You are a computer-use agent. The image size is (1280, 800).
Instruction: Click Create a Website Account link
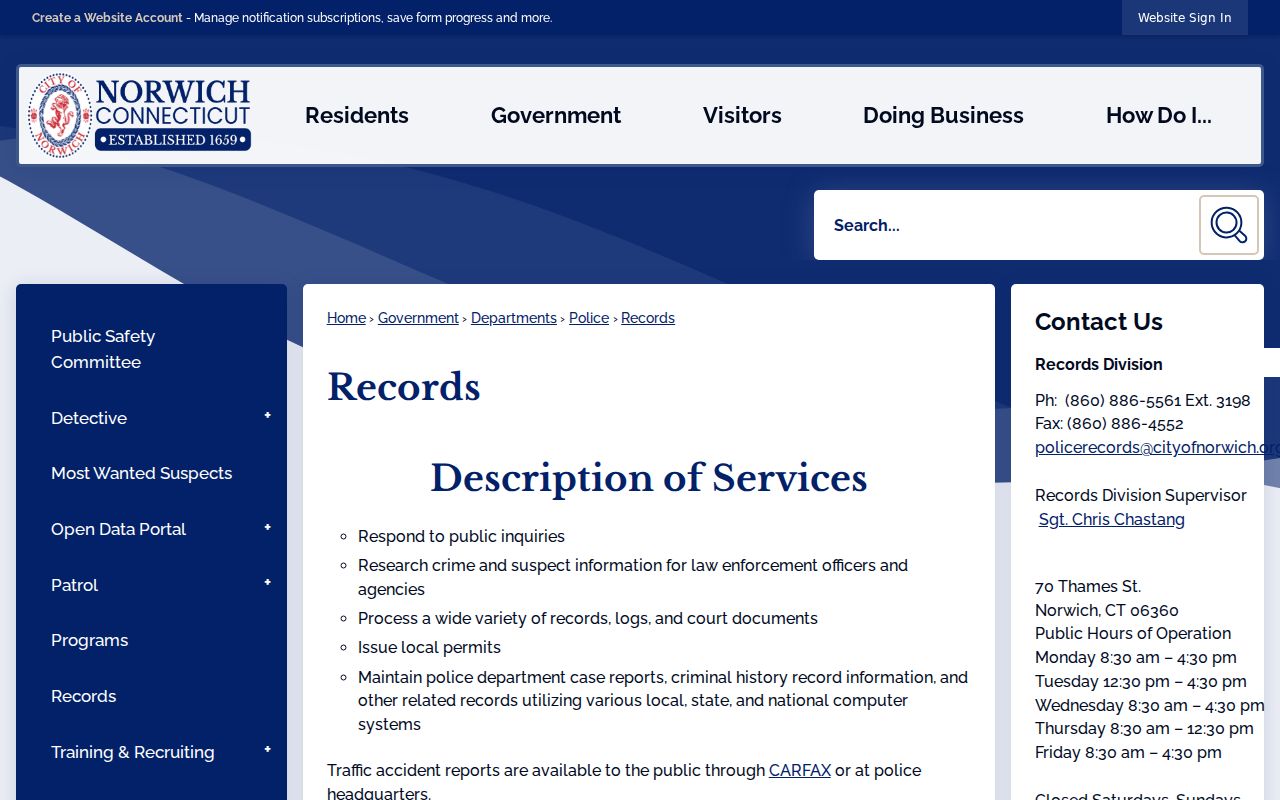pyautogui.click(x=107, y=17)
